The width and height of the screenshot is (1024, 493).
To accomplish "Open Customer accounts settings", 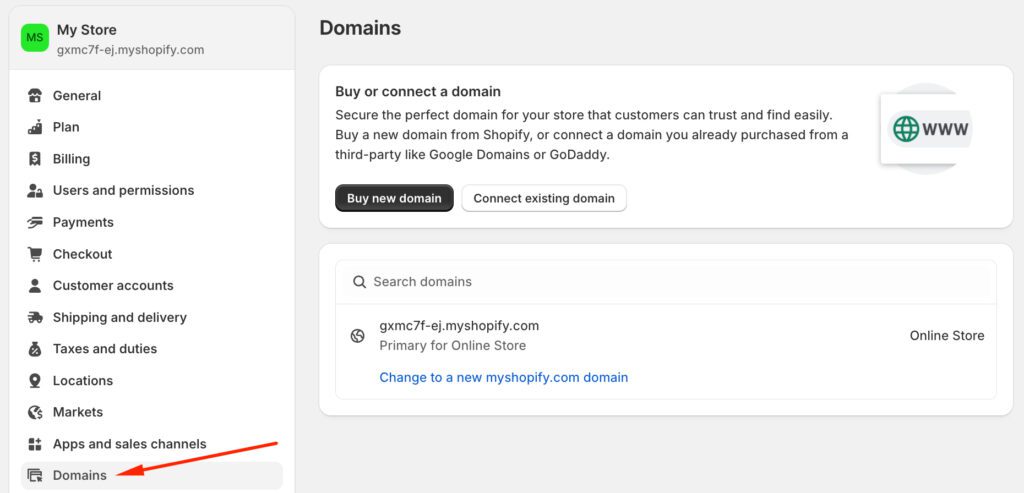I will 113,285.
